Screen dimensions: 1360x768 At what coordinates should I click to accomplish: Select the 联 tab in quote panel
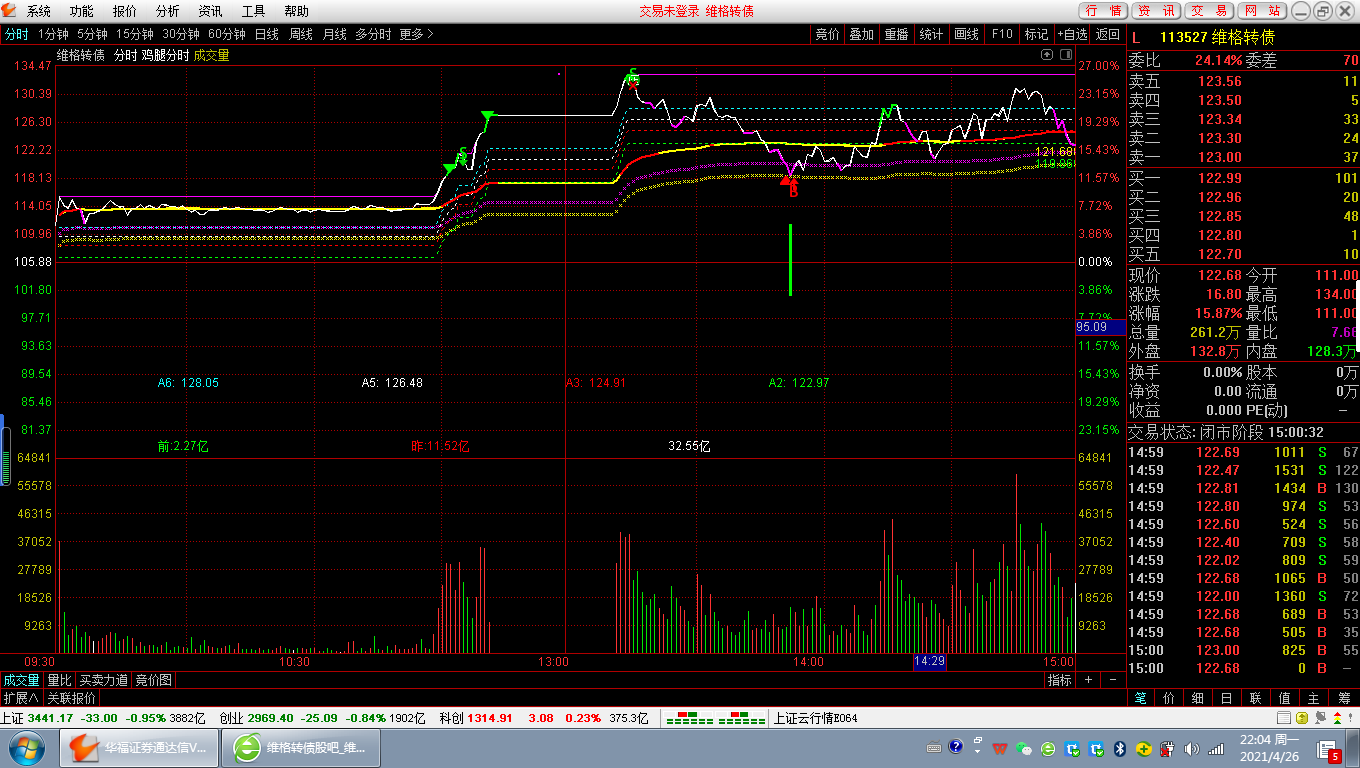tap(1256, 698)
